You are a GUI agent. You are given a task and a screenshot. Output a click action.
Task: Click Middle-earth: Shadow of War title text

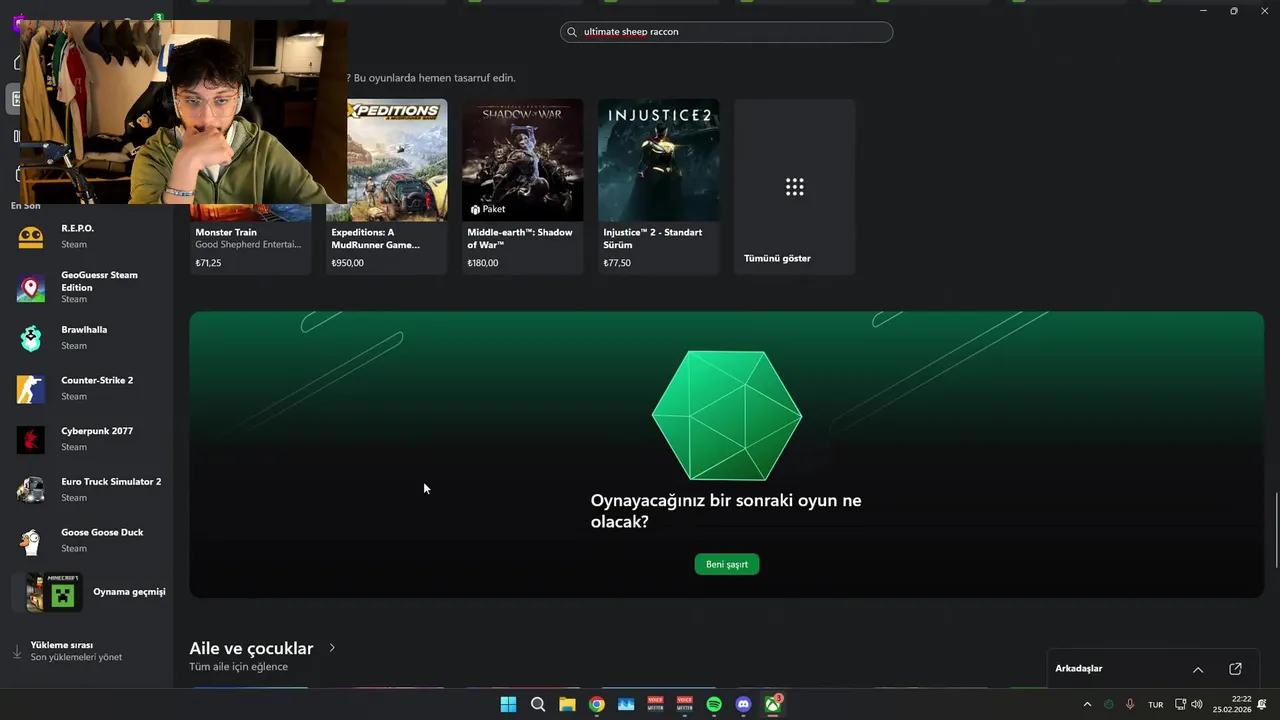(x=520, y=238)
